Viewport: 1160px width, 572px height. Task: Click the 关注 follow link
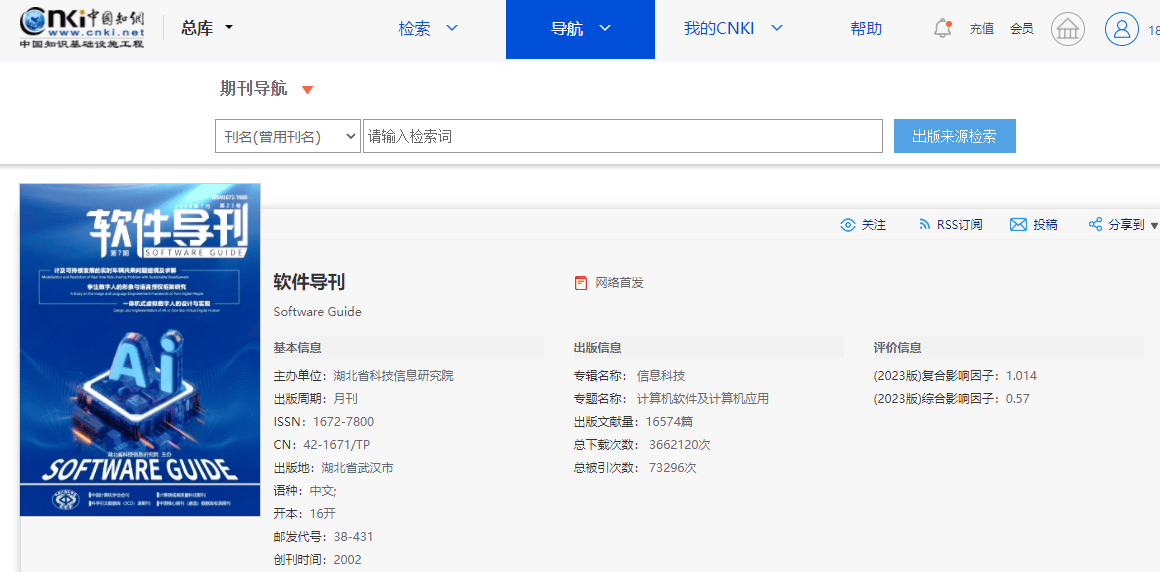click(x=874, y=225)
